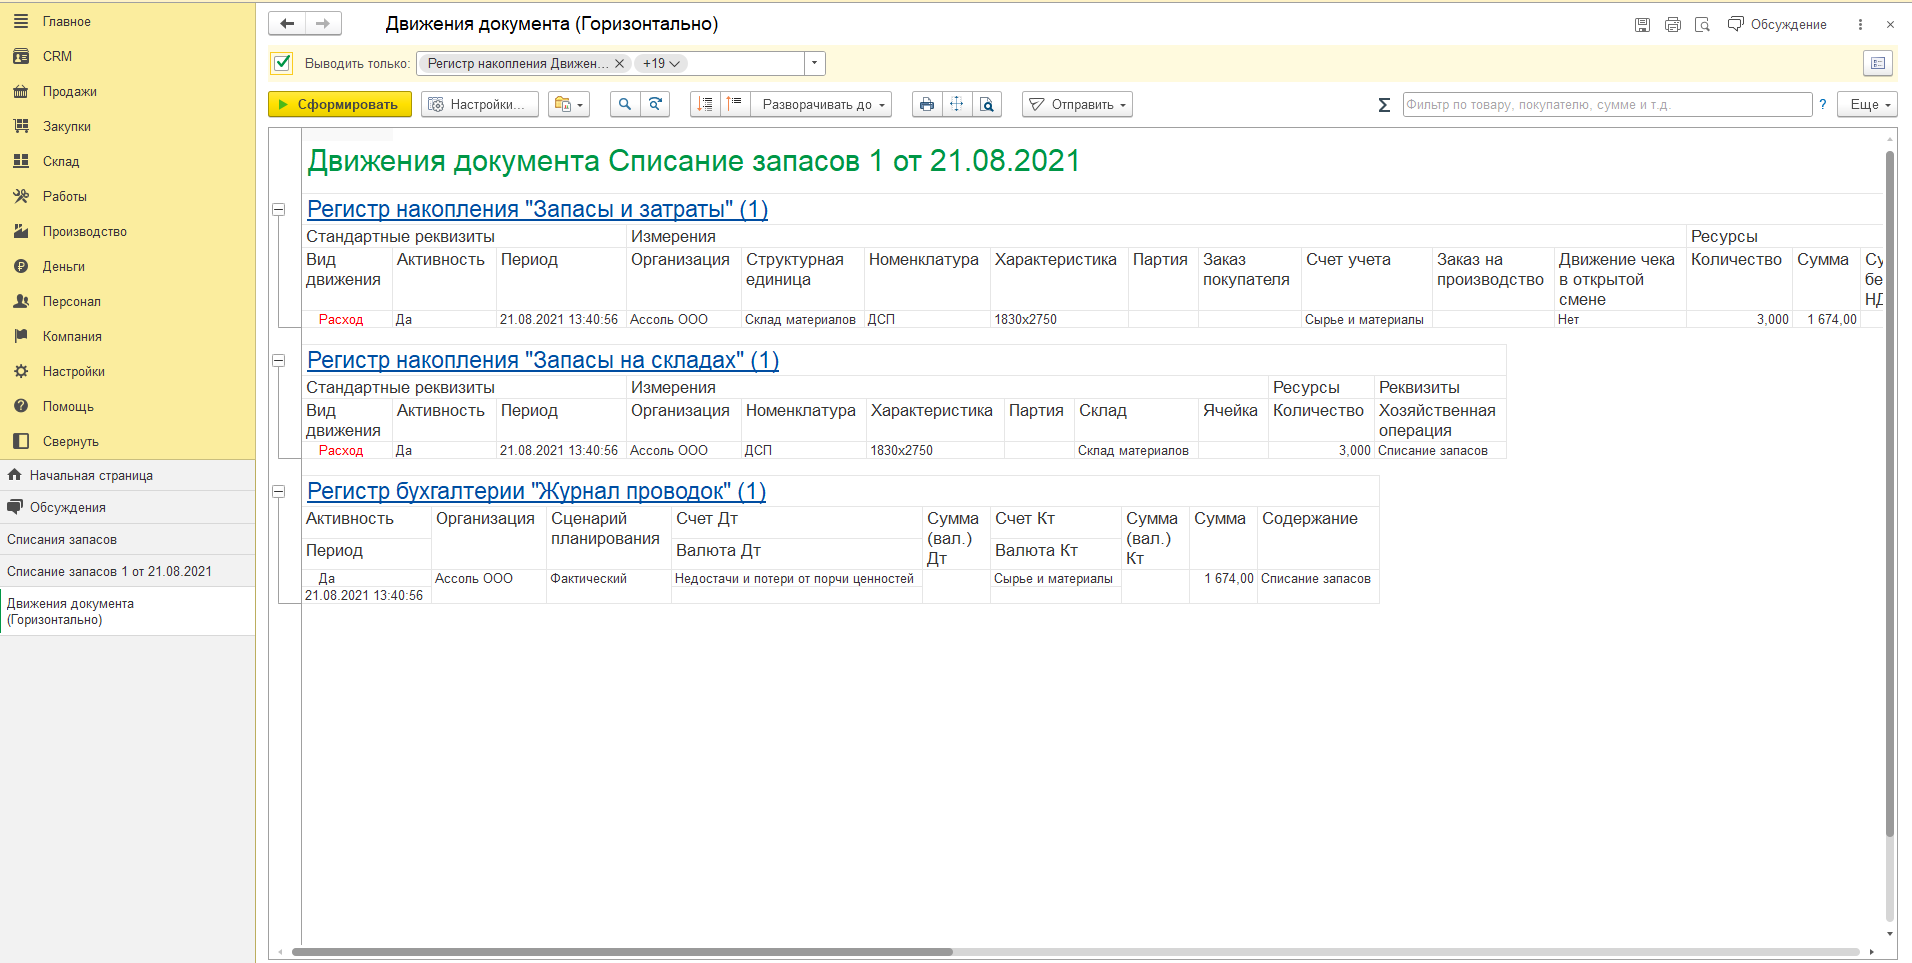Open tab Списание запасов 1 от 21.08.2021
Viewport: 1912px width, 963px height.
pos(127,571)
